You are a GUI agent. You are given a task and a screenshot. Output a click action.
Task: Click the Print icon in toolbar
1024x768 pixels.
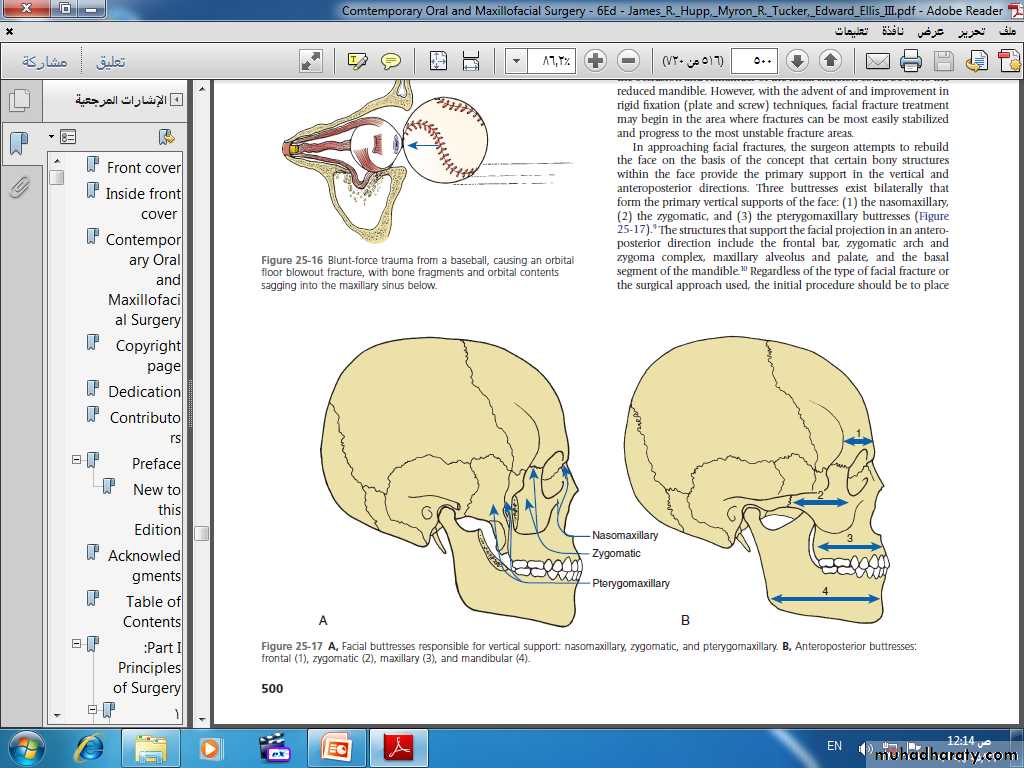[x=910, y=62]
